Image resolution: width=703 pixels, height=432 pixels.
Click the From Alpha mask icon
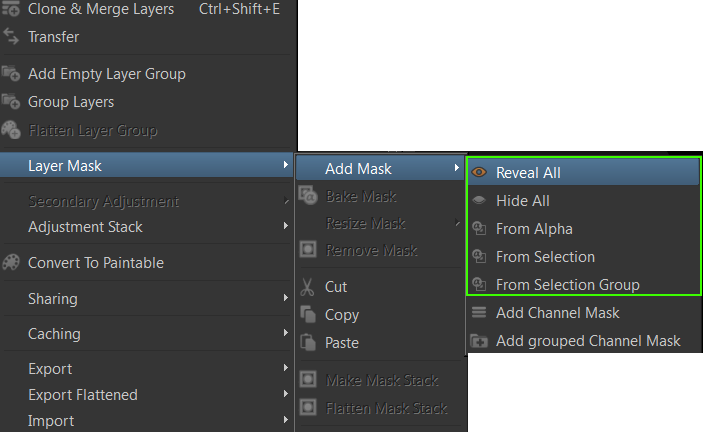point(479,229)
